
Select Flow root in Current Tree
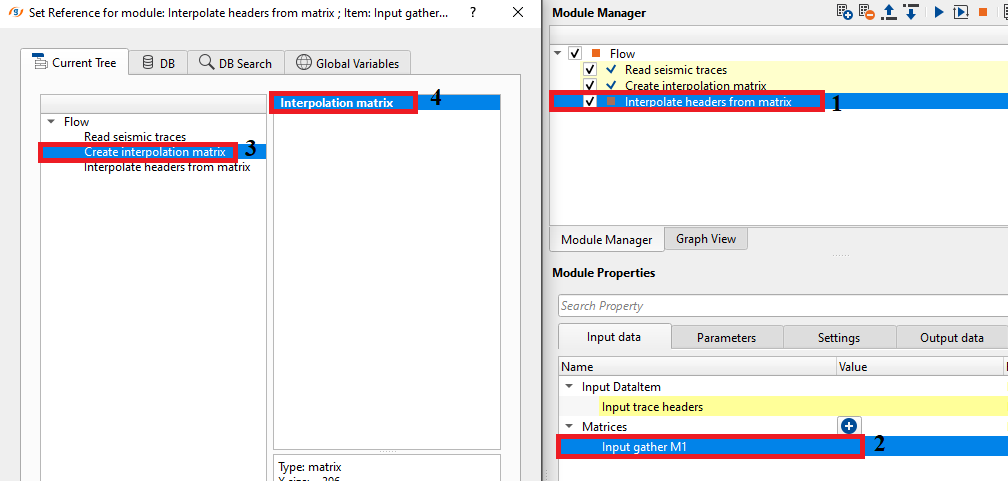(76, 122)
